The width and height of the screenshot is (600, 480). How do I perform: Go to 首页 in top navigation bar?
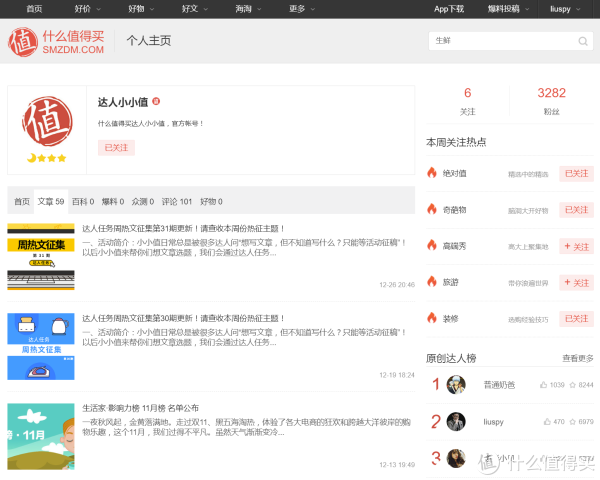pyautogui.click(x=34, y=9)
